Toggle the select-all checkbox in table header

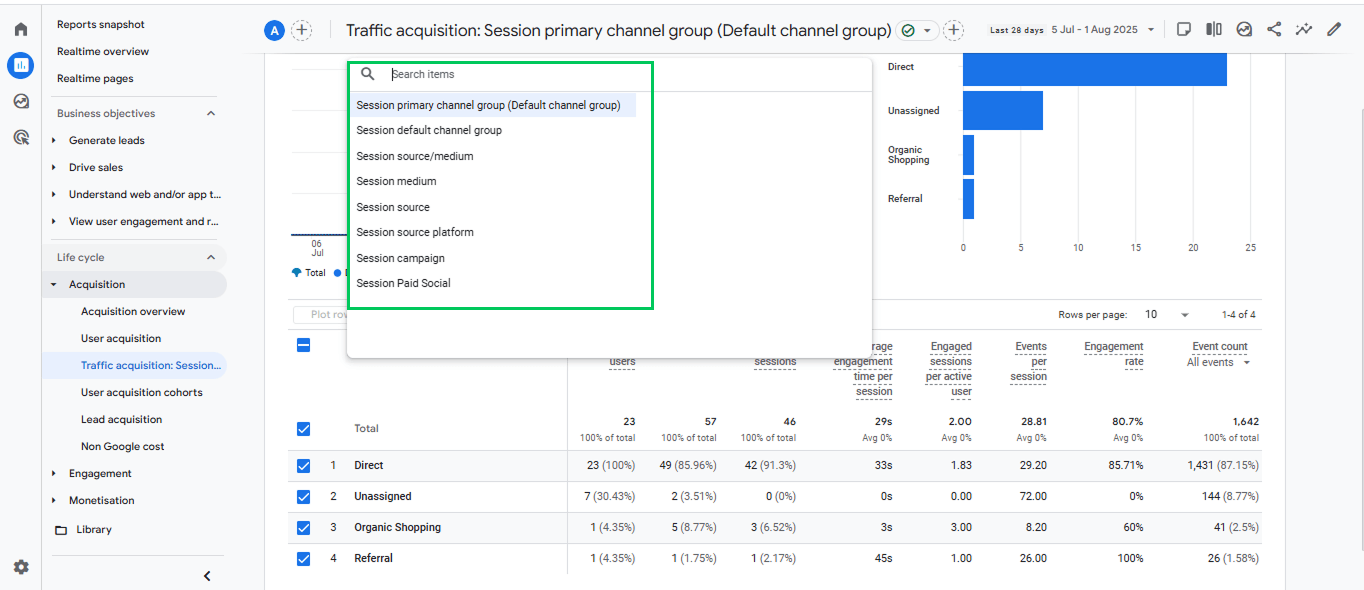coord(303,345)
